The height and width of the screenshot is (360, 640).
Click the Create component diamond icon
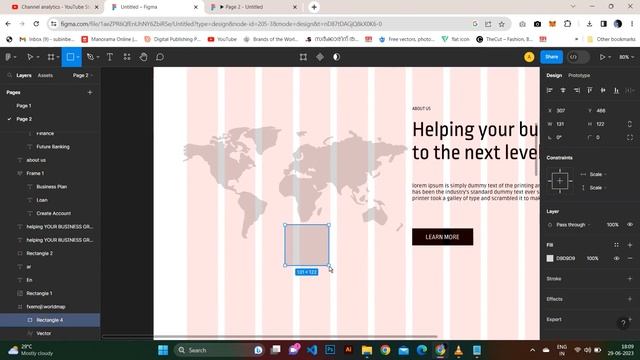320,57
